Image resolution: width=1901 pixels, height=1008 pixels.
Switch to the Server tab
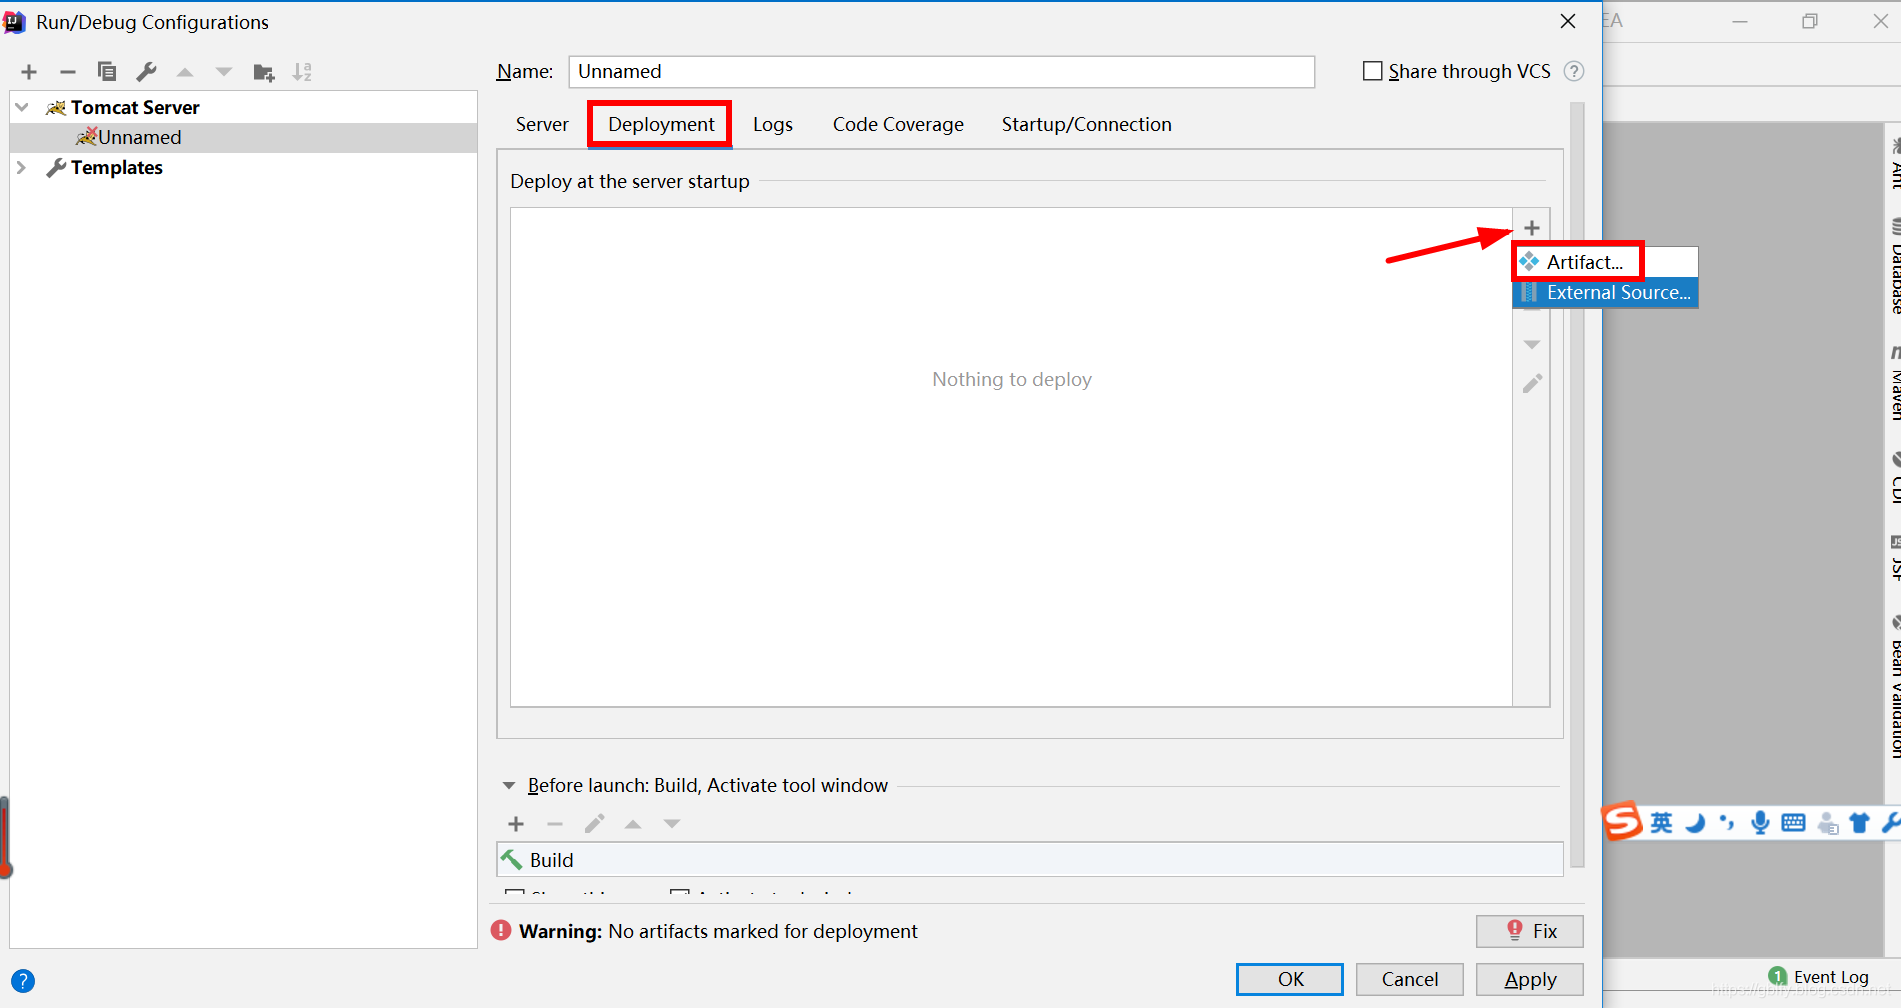point(542,124)
